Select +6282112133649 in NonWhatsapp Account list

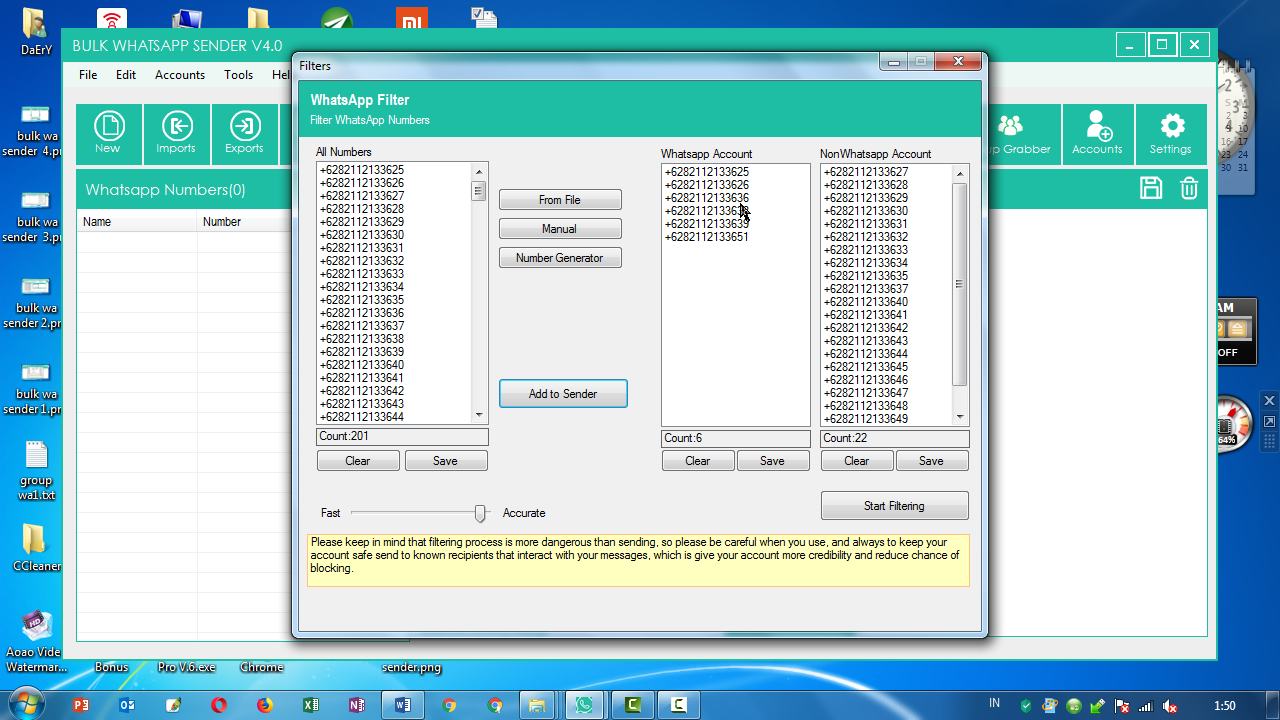pos(866,419)
